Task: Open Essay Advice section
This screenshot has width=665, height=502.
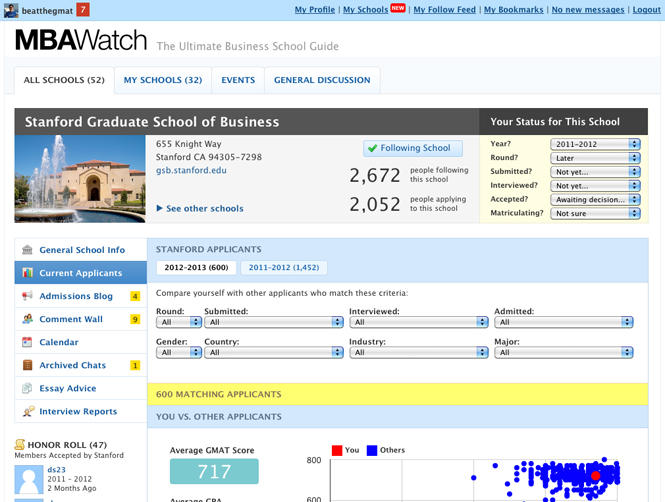Action: pos(81,388)
